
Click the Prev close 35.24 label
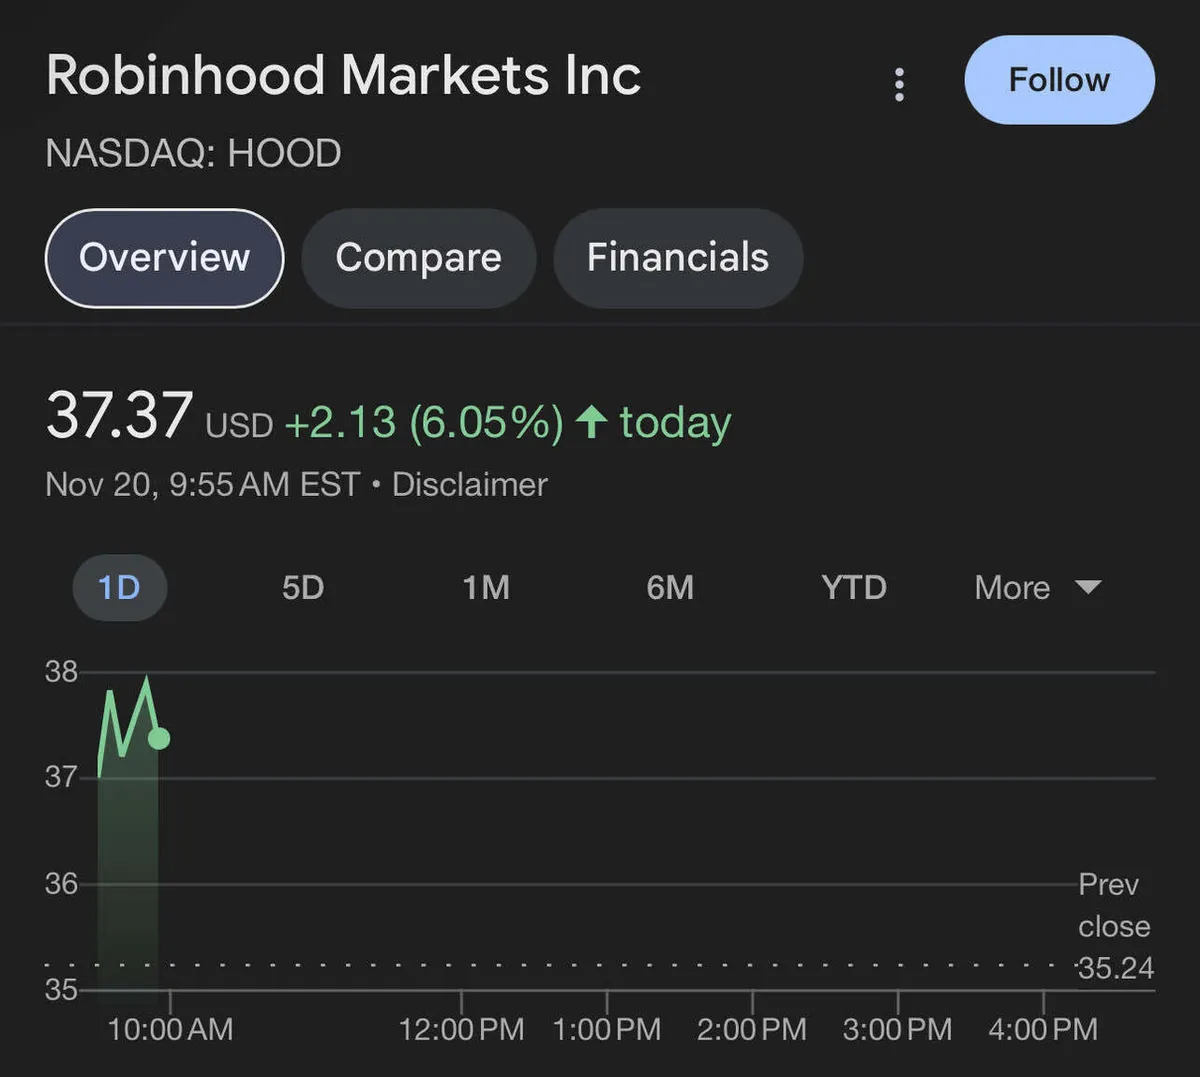tap(1115, 926)
